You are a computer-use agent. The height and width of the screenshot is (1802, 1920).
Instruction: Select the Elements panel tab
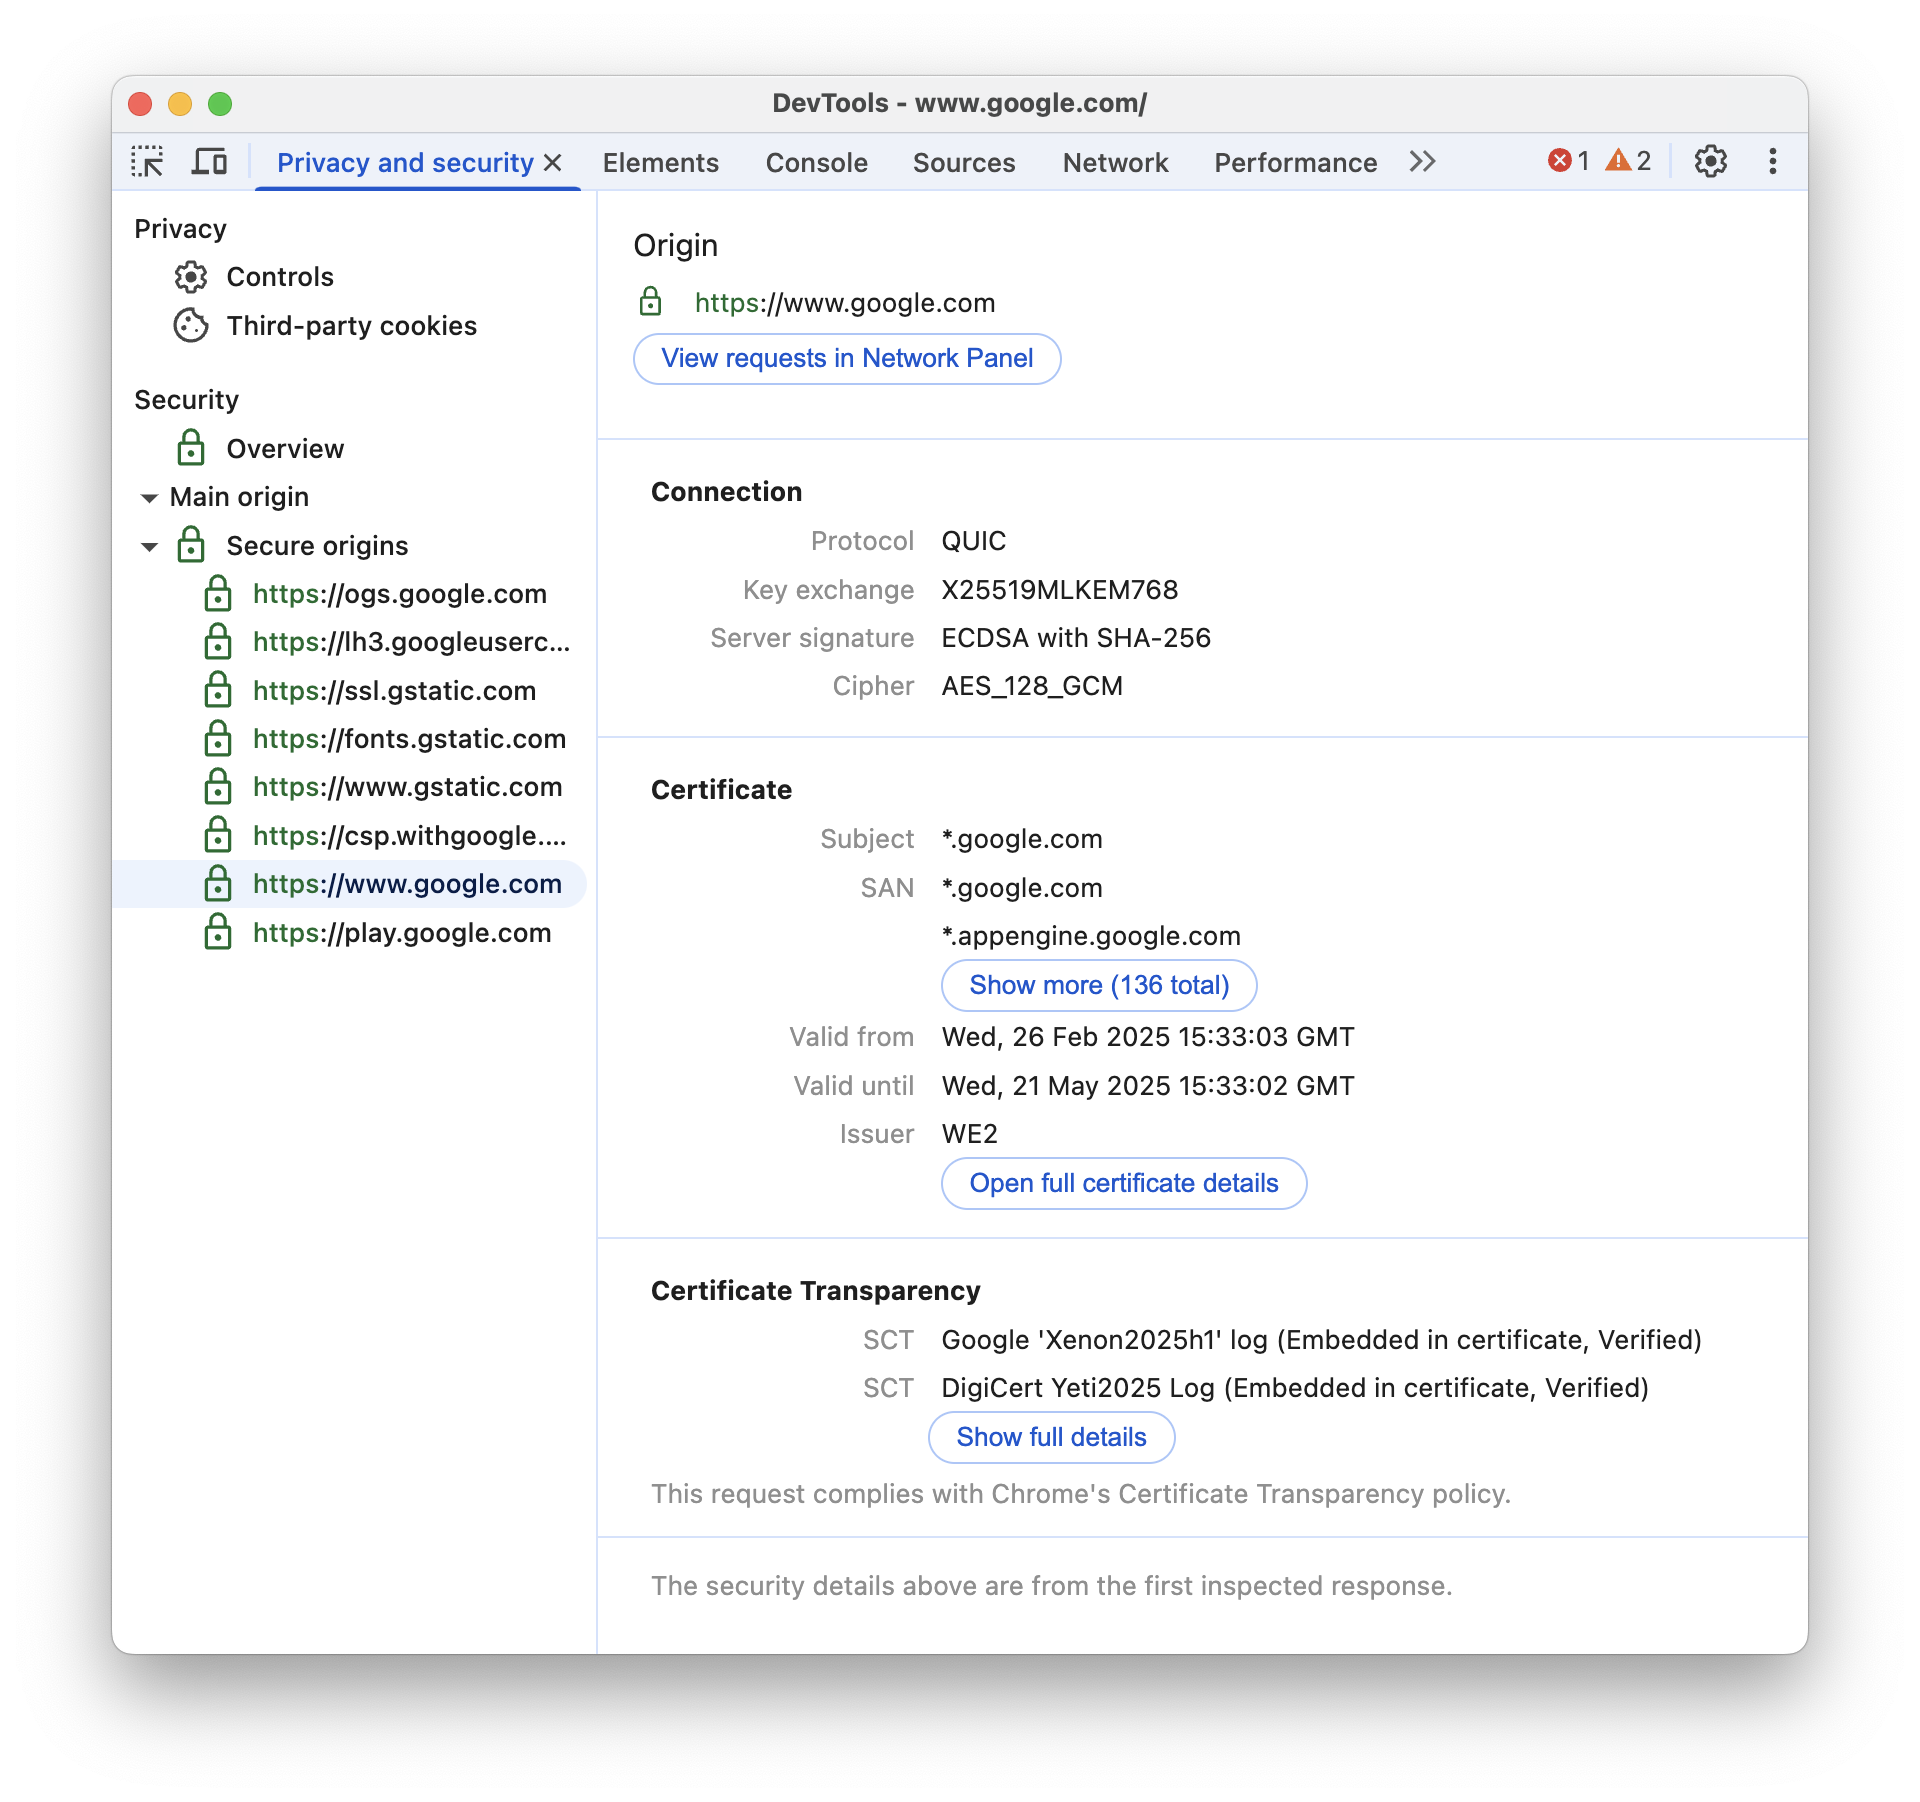tap(662, 161)
